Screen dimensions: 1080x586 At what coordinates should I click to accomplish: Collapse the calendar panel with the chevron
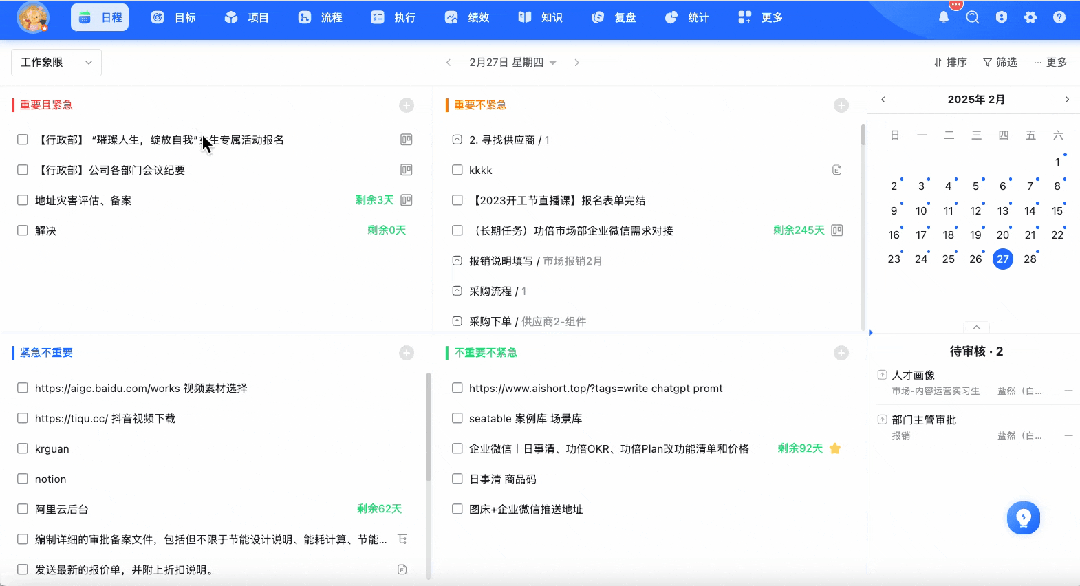click(976, 326)
